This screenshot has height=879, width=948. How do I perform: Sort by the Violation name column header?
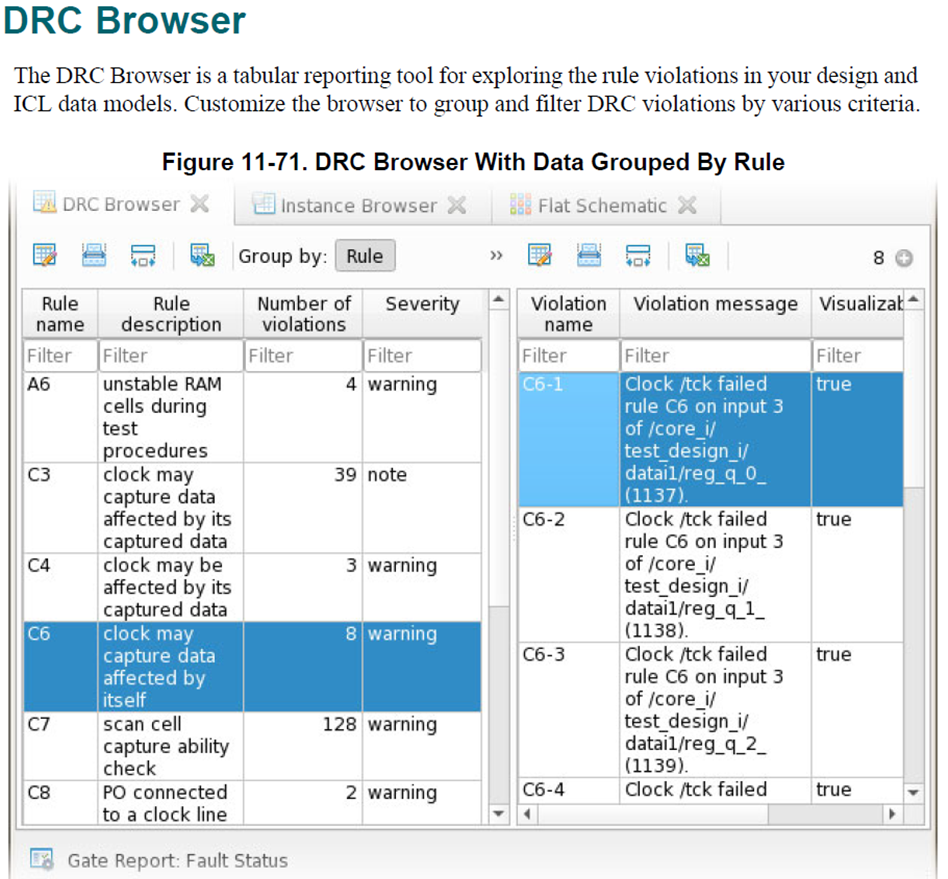[x=569, y=314]
